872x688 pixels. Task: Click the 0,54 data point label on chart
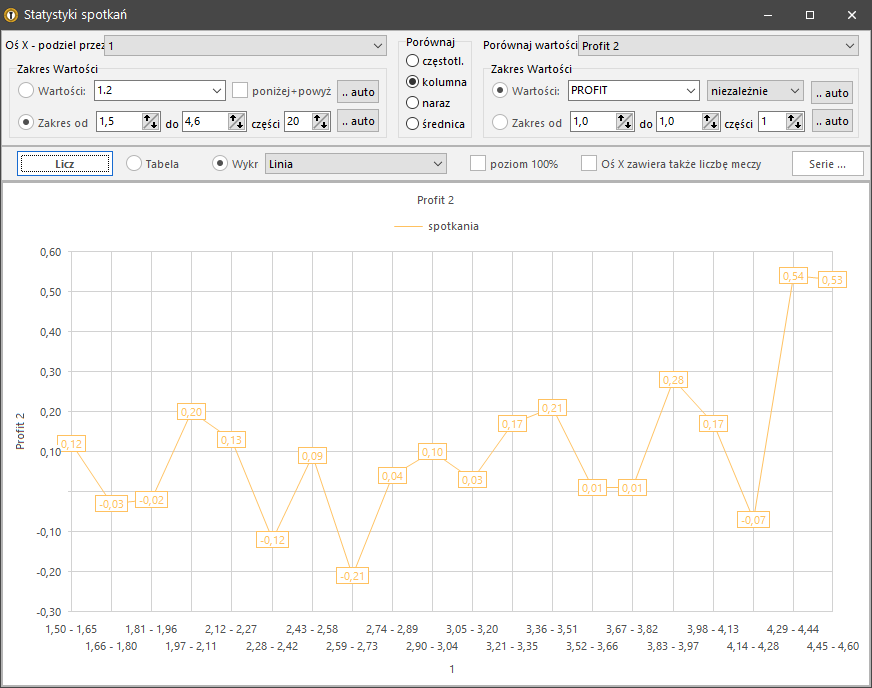[793, 276]
